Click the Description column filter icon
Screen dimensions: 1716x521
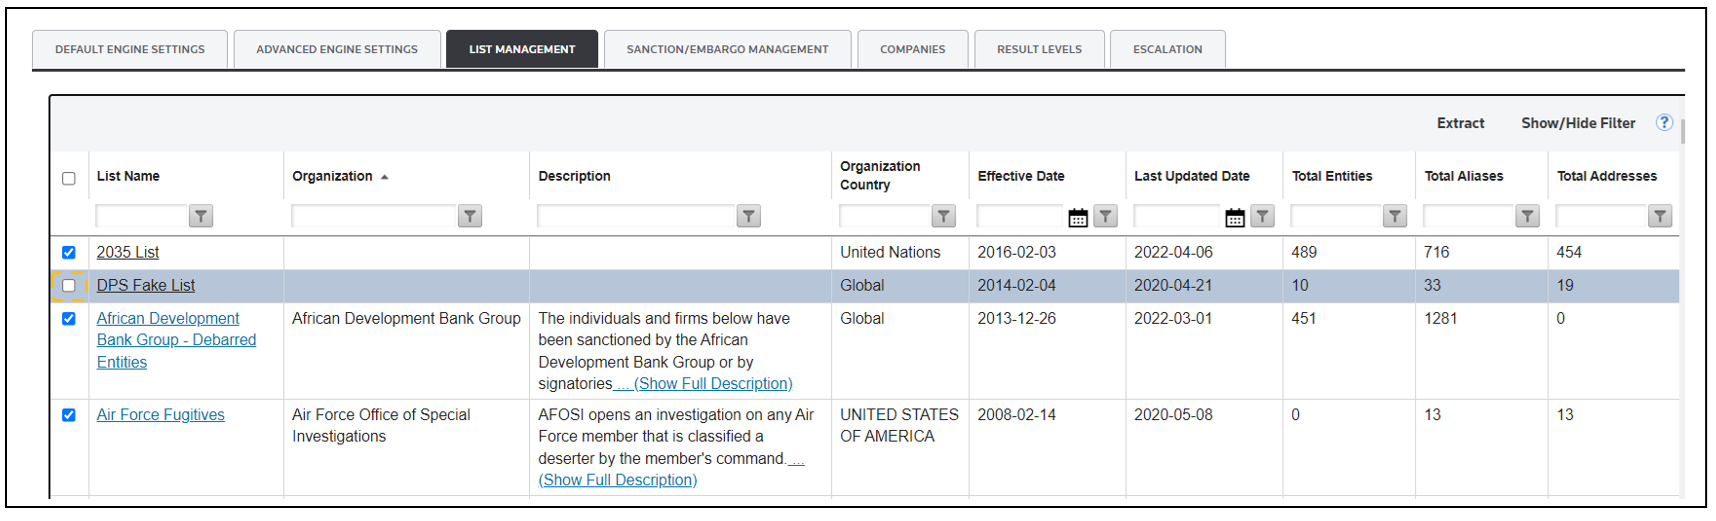pyautogui.click(x=748, y=216)
